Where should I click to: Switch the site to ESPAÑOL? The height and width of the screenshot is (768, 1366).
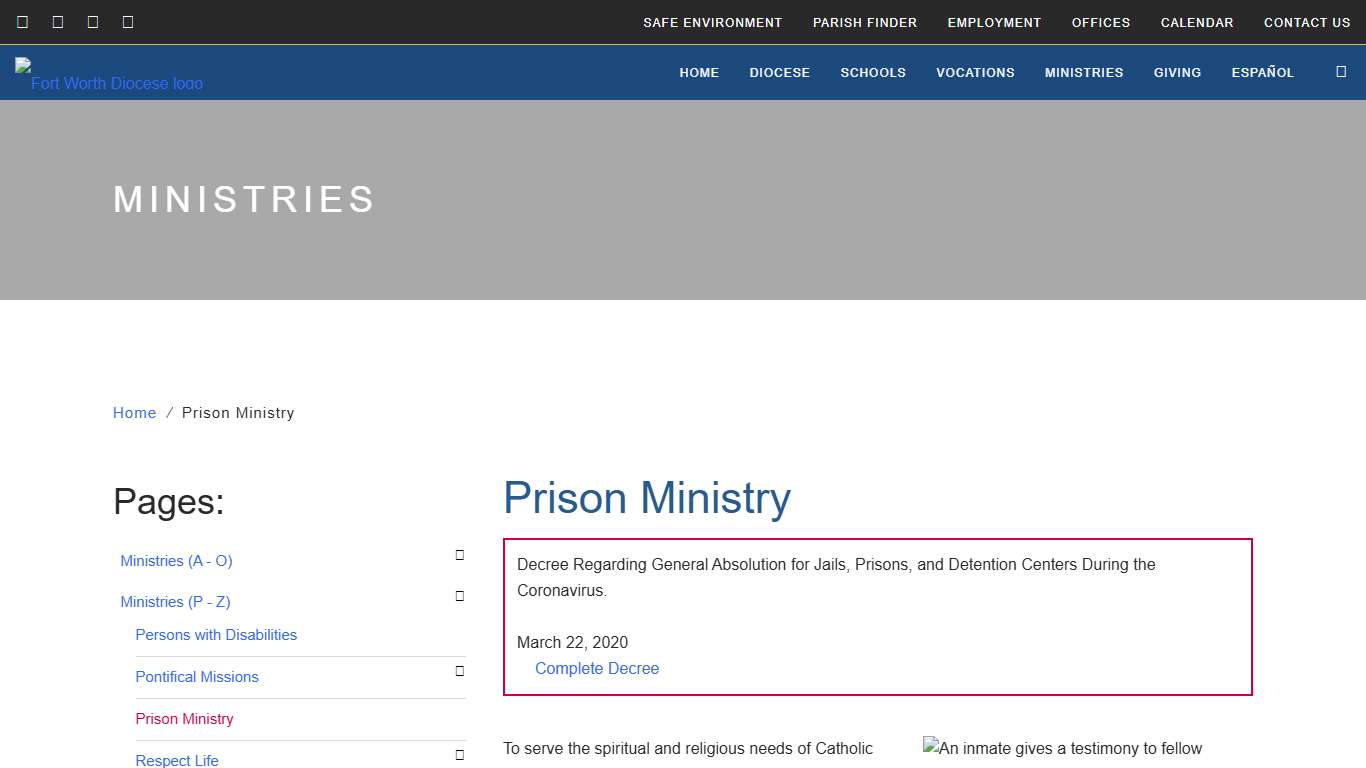pos(1262,72)
